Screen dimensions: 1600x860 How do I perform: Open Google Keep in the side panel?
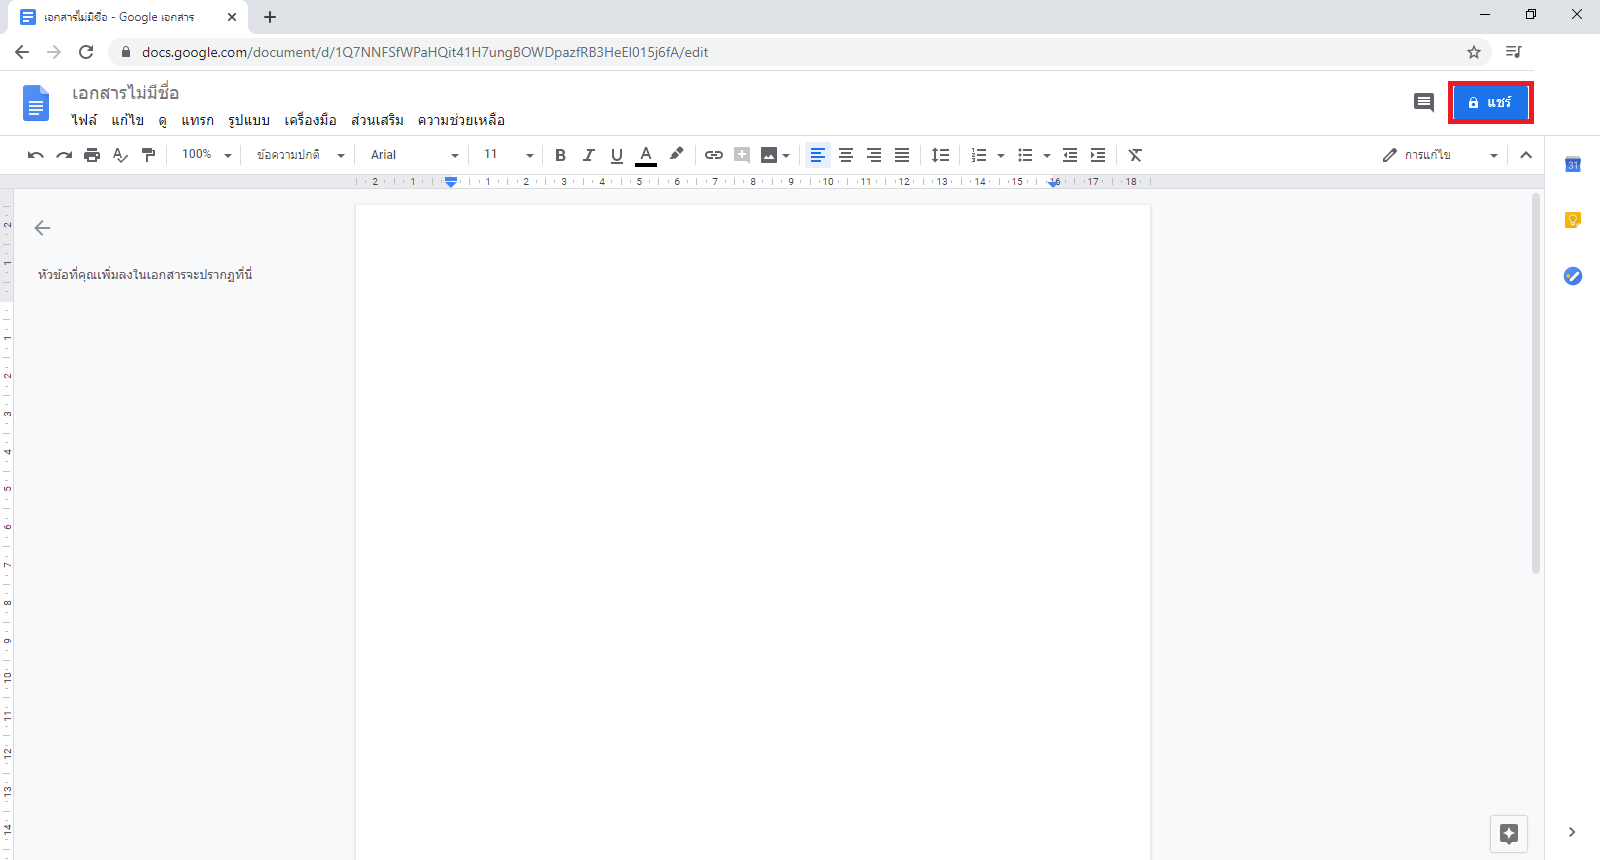click(1573, 220)
